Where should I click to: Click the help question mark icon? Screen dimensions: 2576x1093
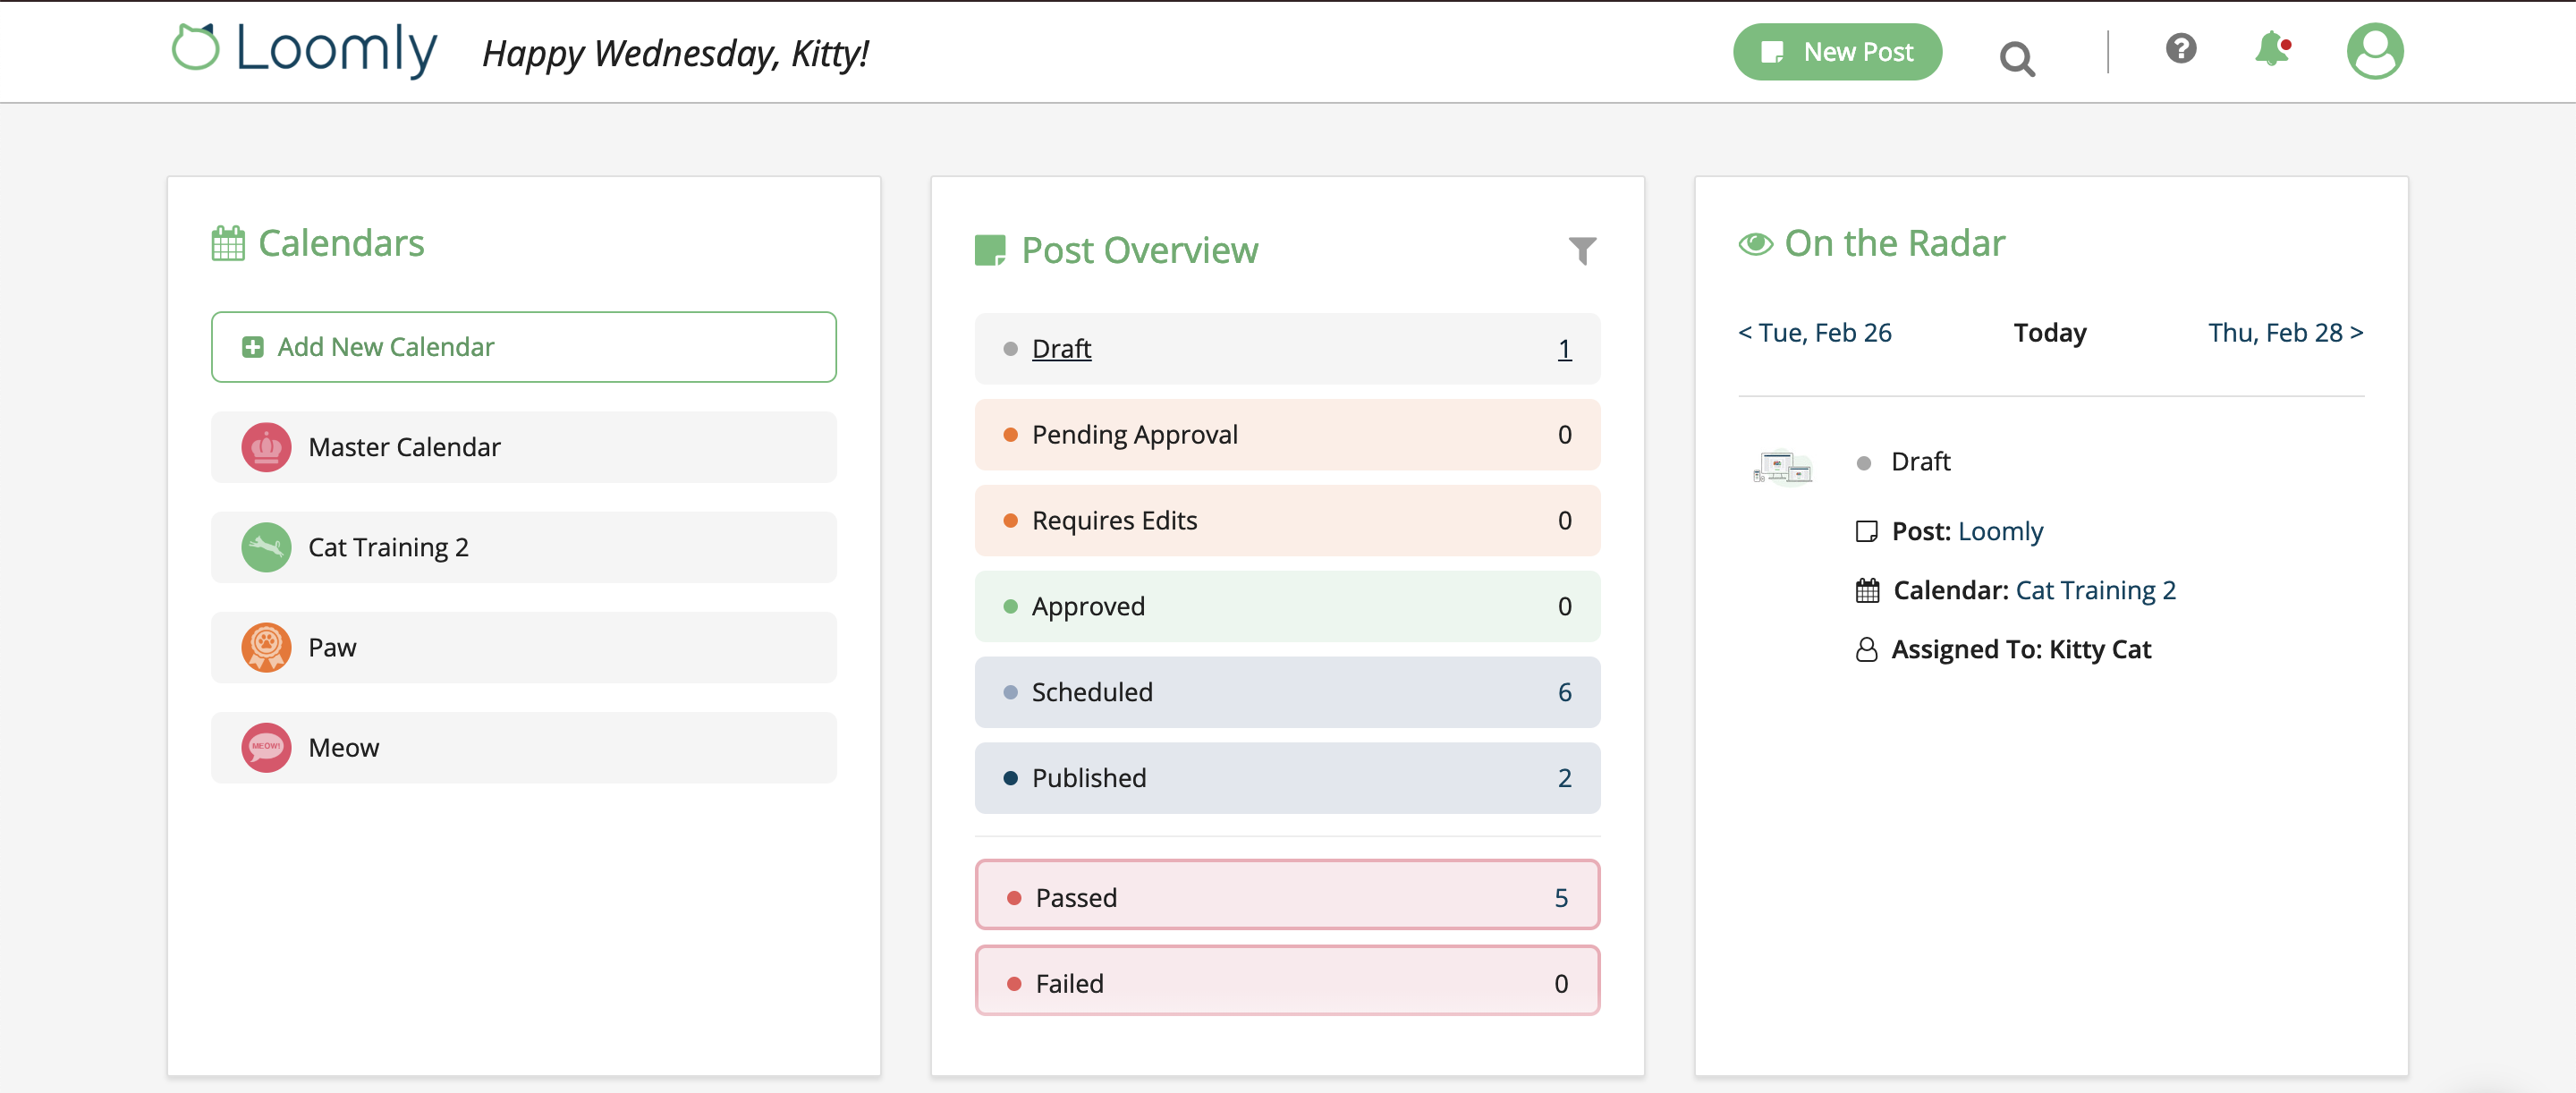coord(2181,49)
